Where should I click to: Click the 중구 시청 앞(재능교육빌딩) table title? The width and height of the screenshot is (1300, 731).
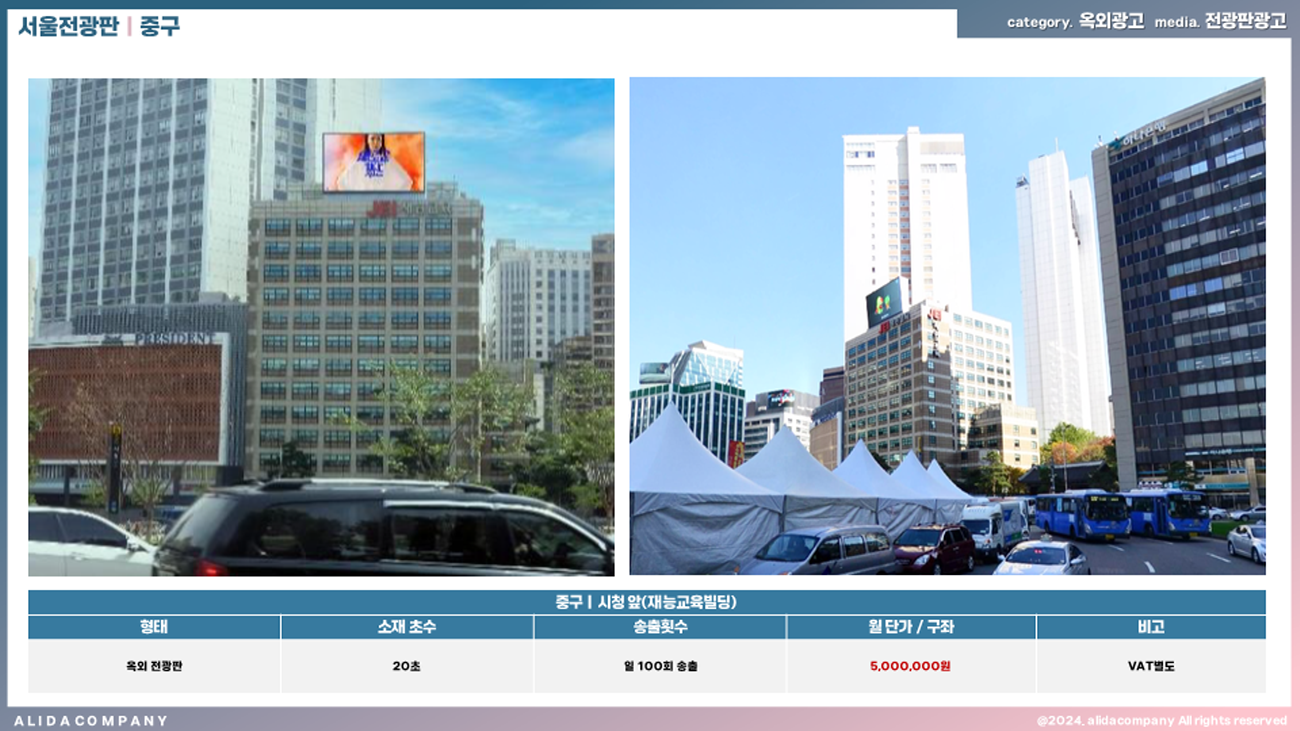[646, 602]
